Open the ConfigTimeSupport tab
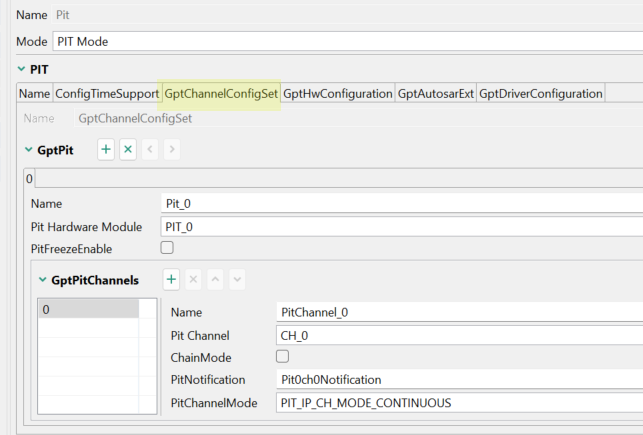This screenshot has width=643, height=435. (107, 93)
